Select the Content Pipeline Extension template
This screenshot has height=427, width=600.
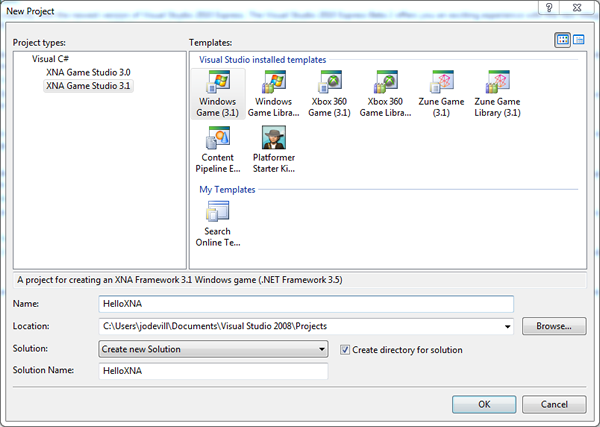(218, 150)
